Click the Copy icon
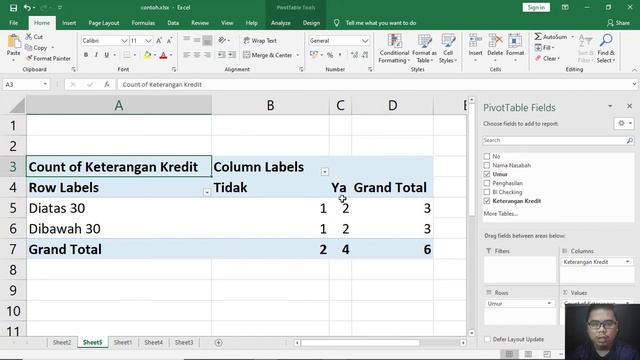640x360 pixels. coord(29,48)
